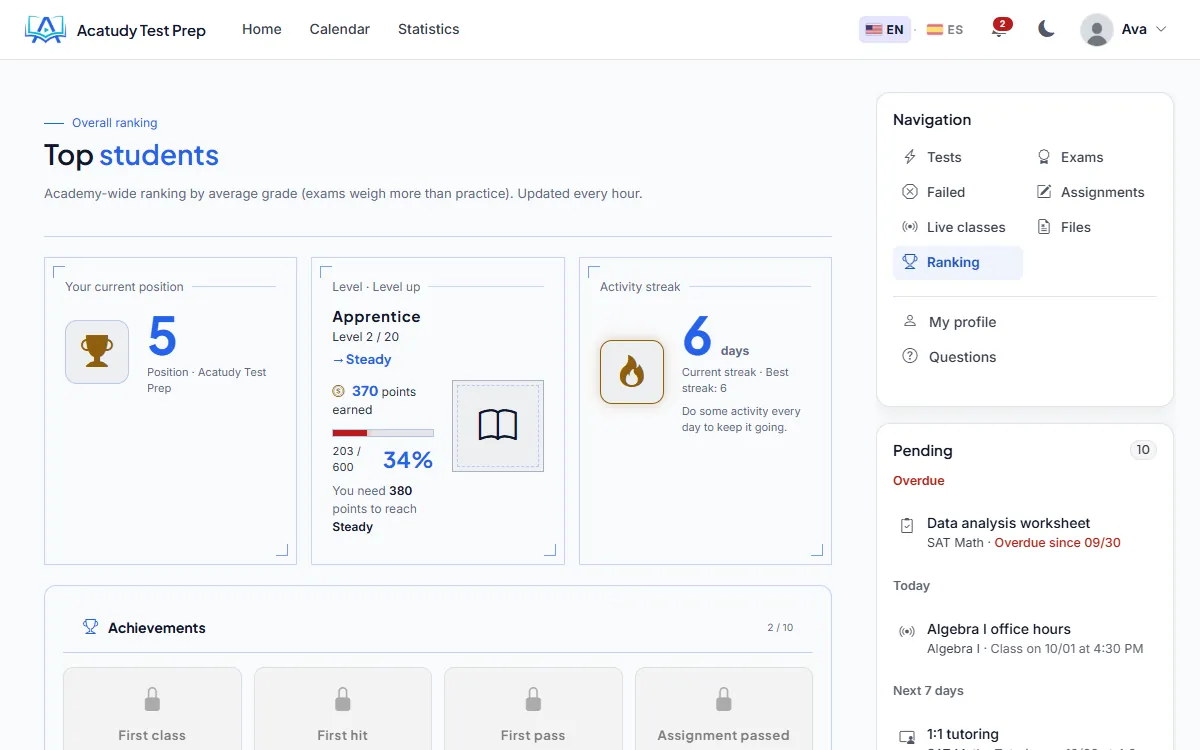Select the First pass achievement card
1200x750 pixels.
533,709
